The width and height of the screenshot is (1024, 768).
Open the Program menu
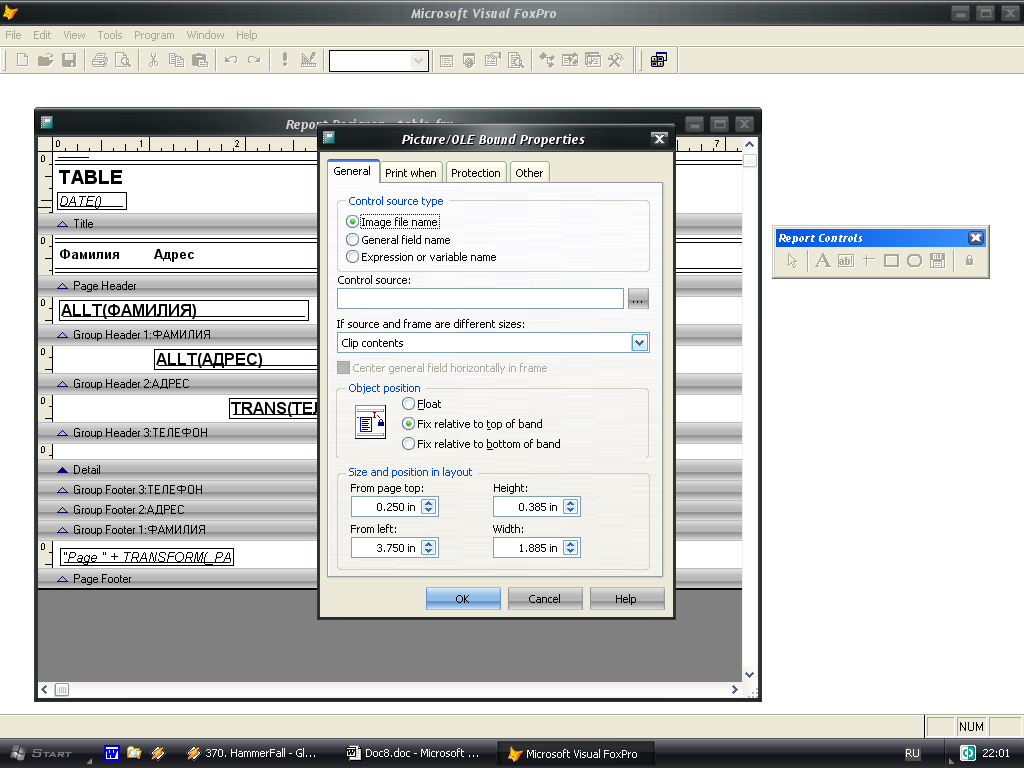(x=154, y=35)
